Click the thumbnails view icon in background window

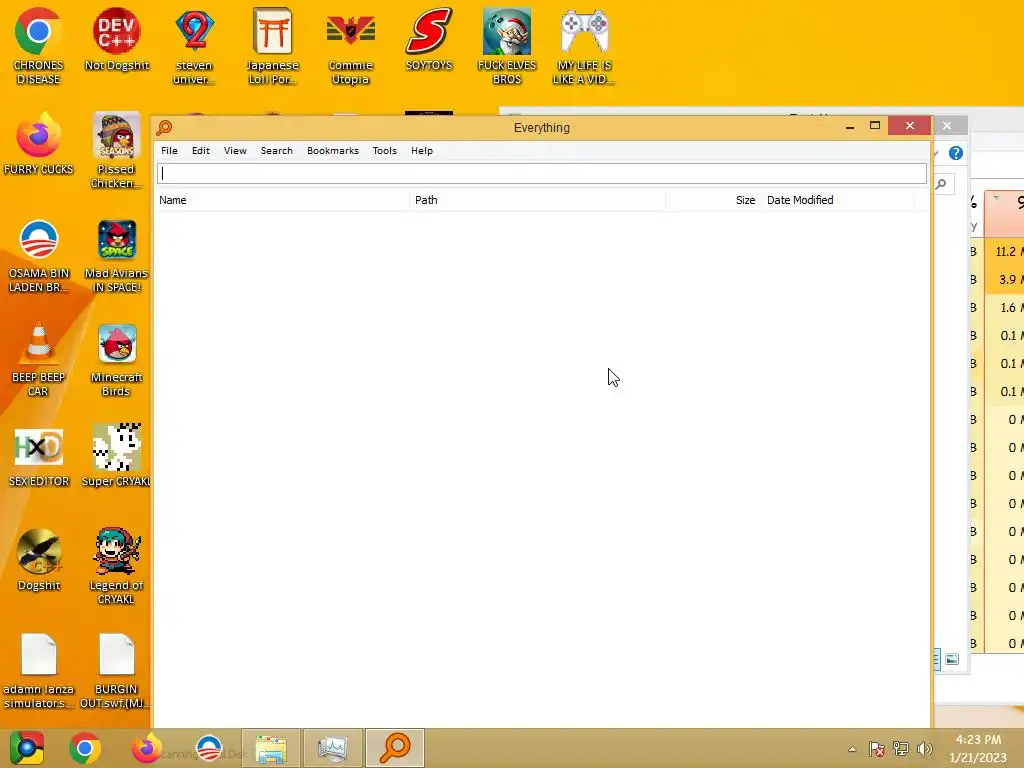click(952, 660)
